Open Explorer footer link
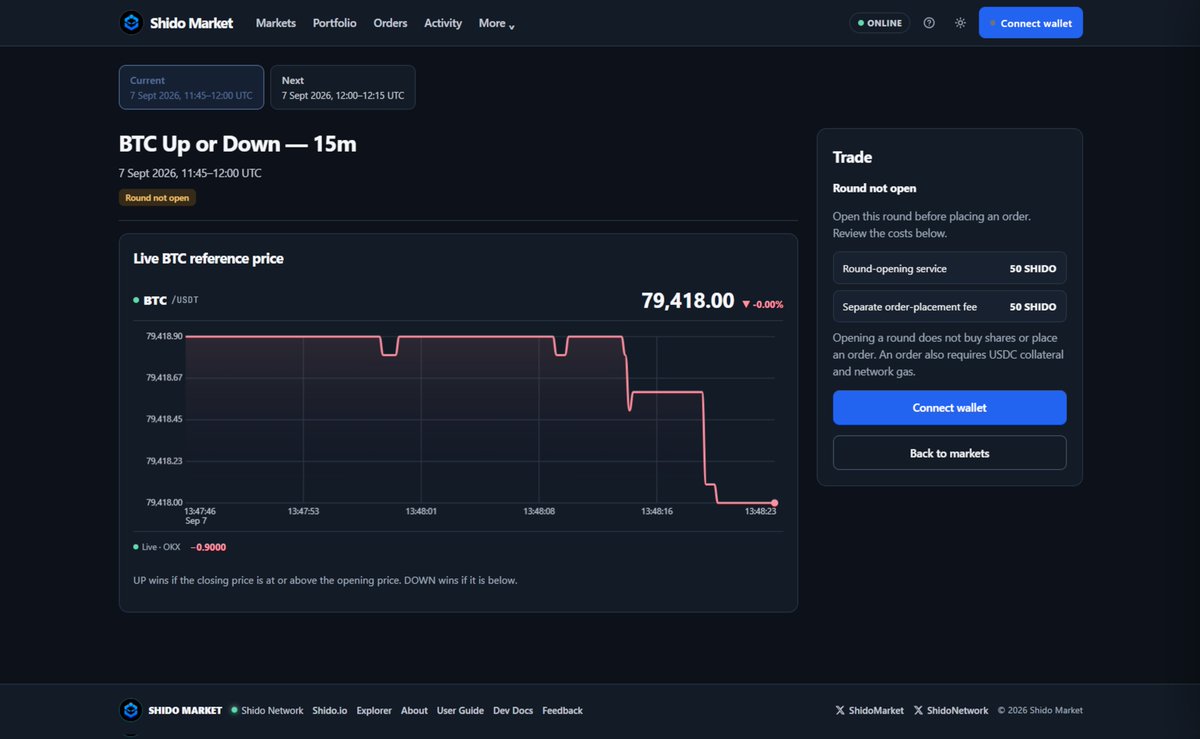The image size is (1200, 739). (374, 711)
